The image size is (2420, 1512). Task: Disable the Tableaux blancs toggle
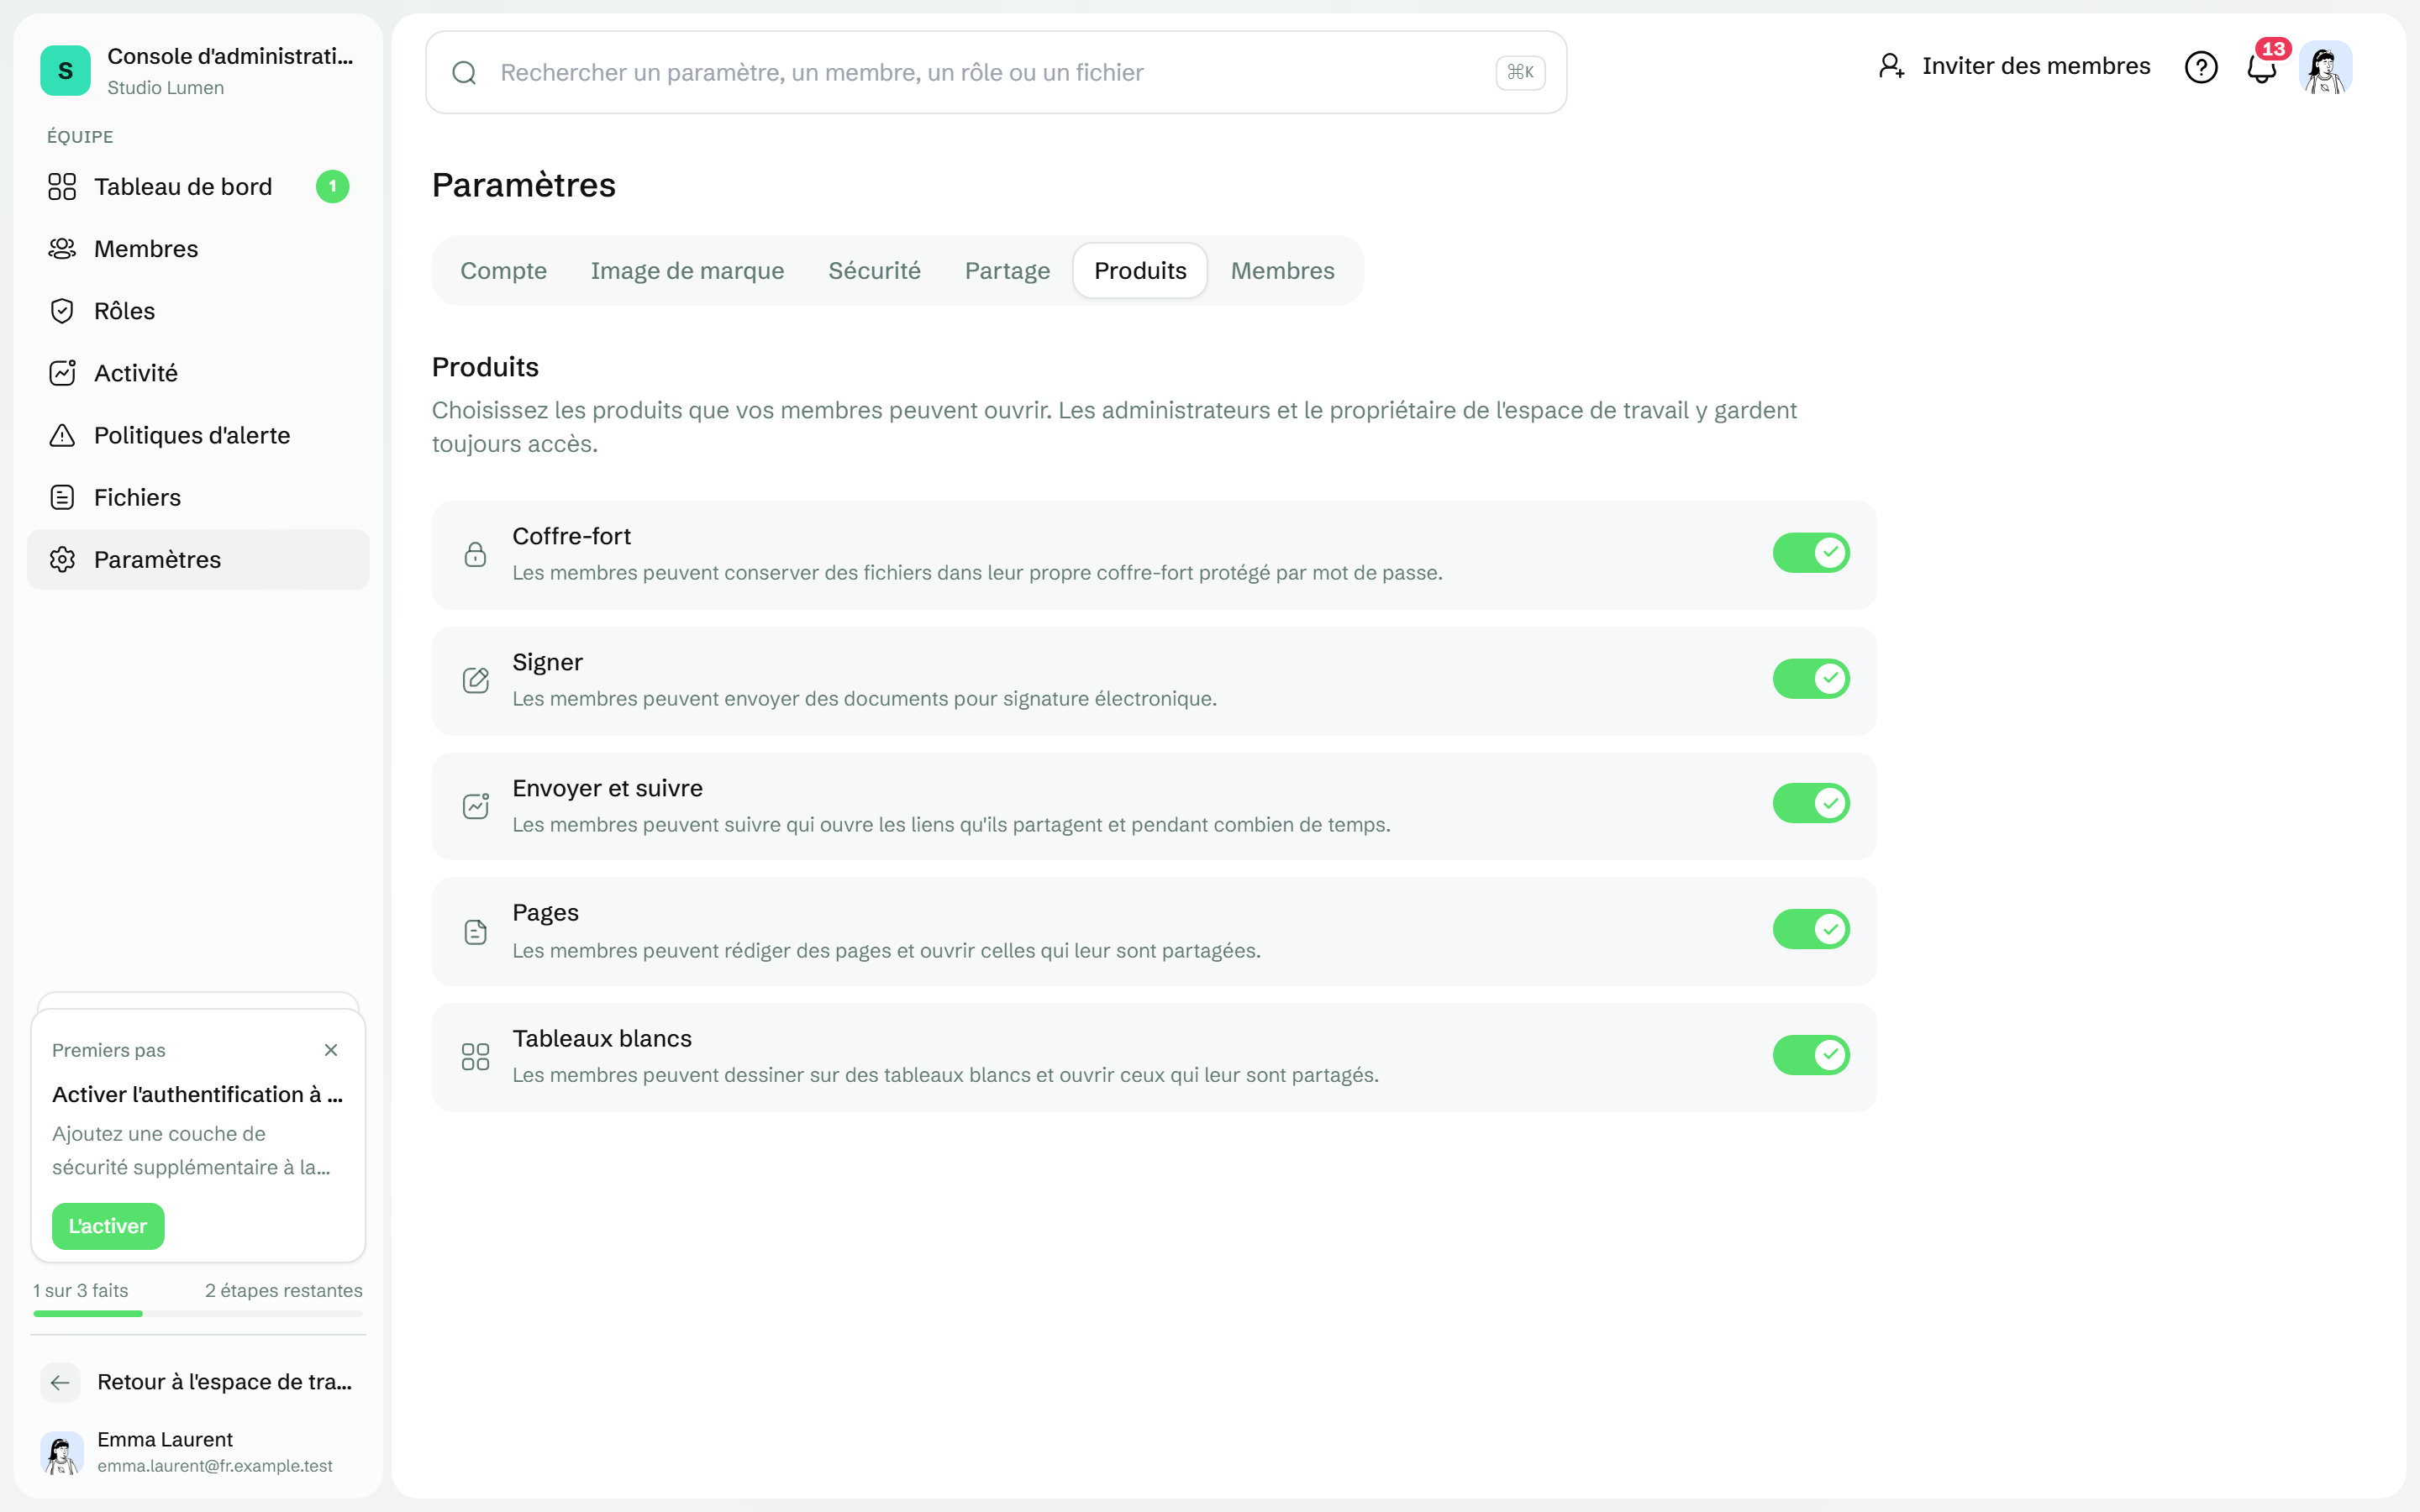1811,1055
